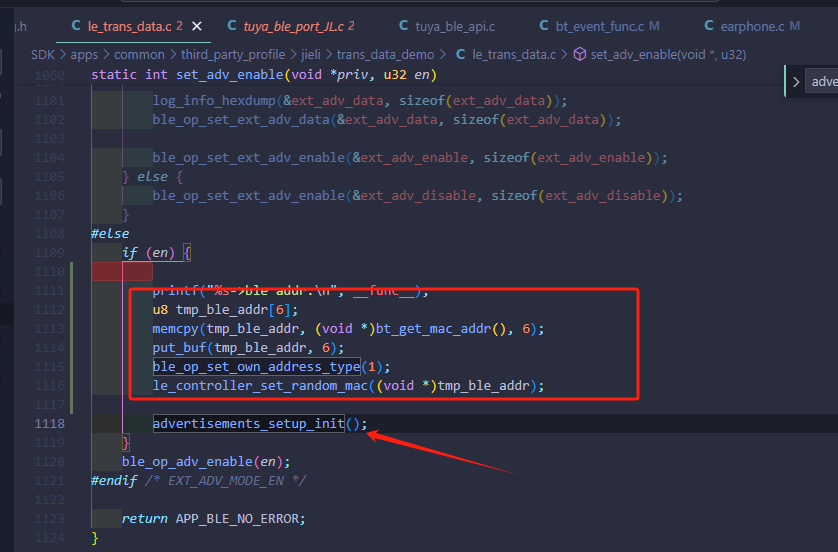
Task: Click ble_op_set_own_address_type on line 1115
Action: click(257, 367)
